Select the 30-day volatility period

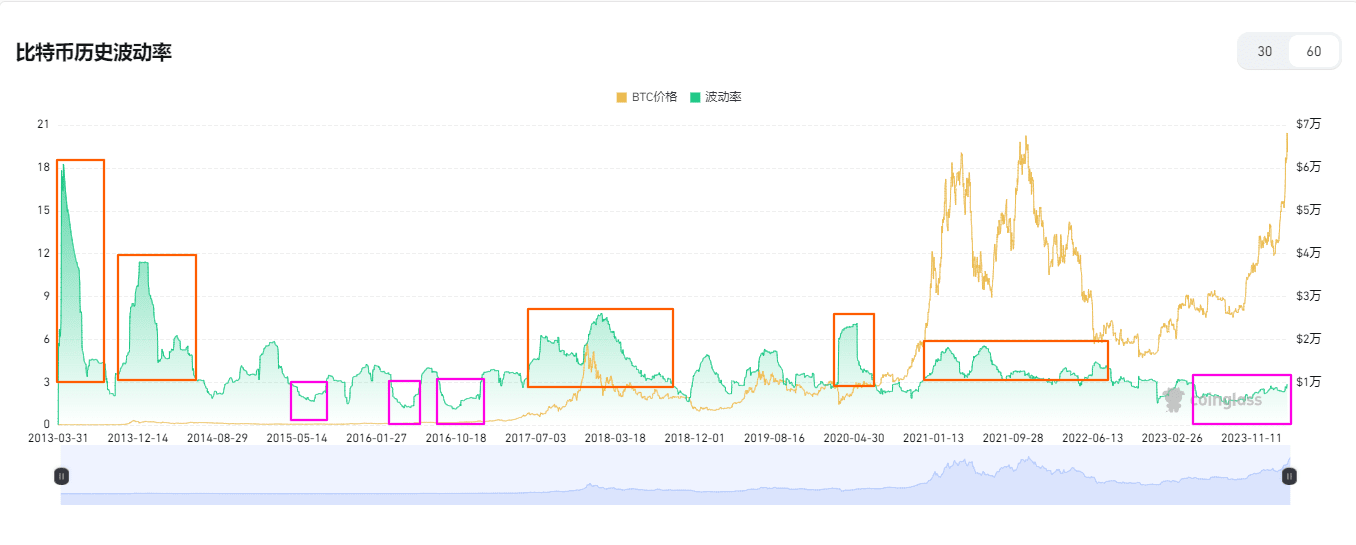coord(1265,51)
